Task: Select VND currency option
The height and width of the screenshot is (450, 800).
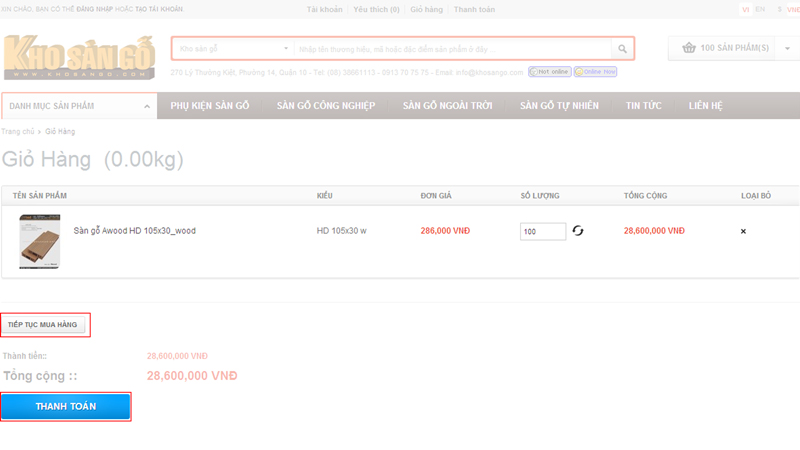Action: [792, 9]
